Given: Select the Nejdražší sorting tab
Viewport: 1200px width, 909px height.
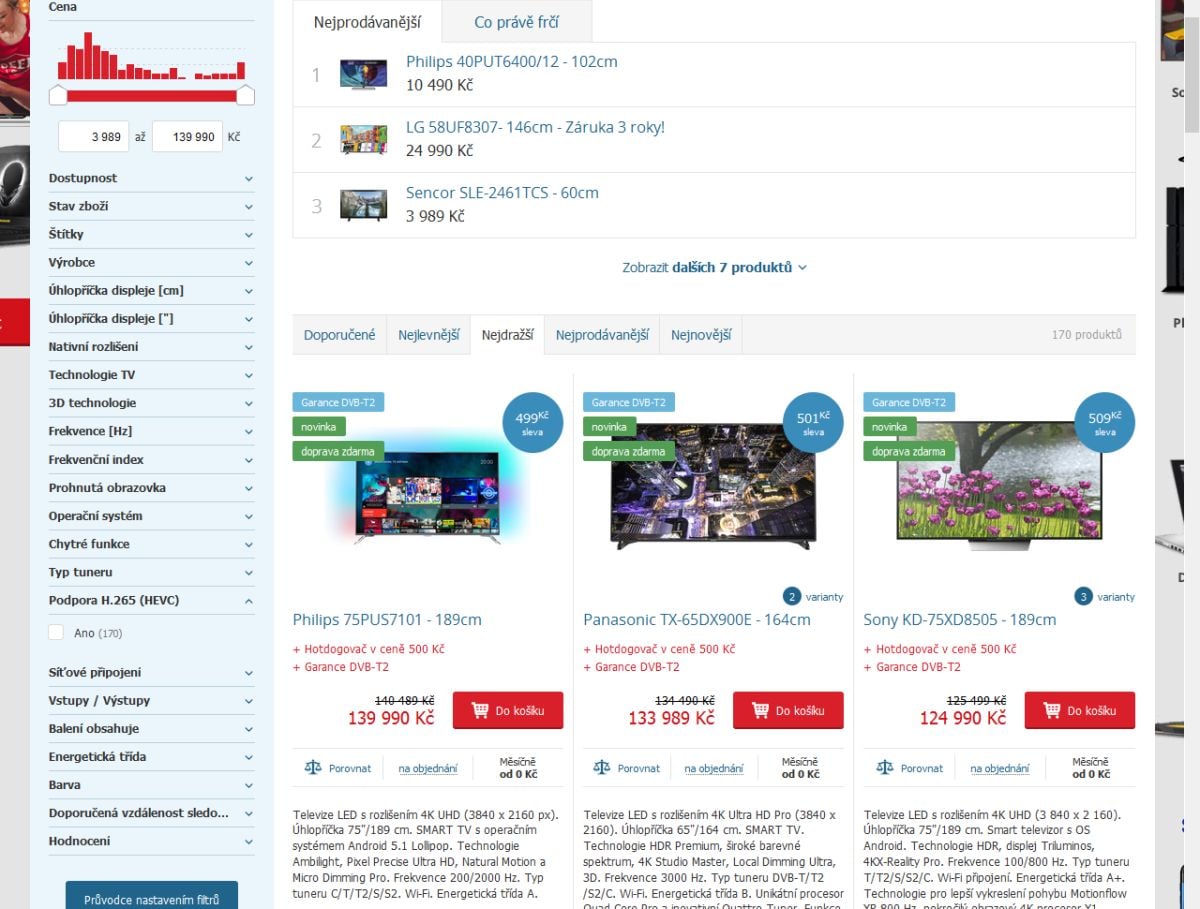Looking at the screenshot, I should tap(507, 335).
